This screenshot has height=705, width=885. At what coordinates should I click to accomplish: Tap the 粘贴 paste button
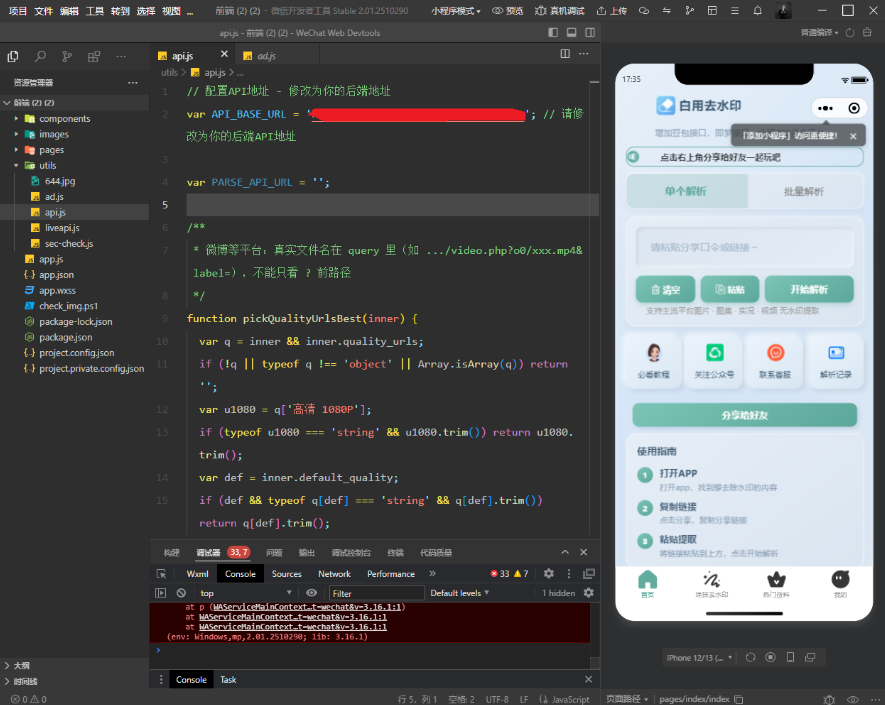tap(729, 289)
